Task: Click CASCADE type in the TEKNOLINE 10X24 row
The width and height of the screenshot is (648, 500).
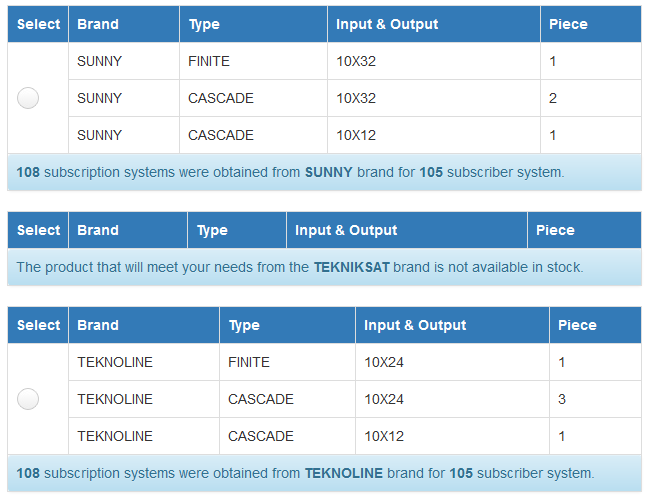Action: click(261, 399)
